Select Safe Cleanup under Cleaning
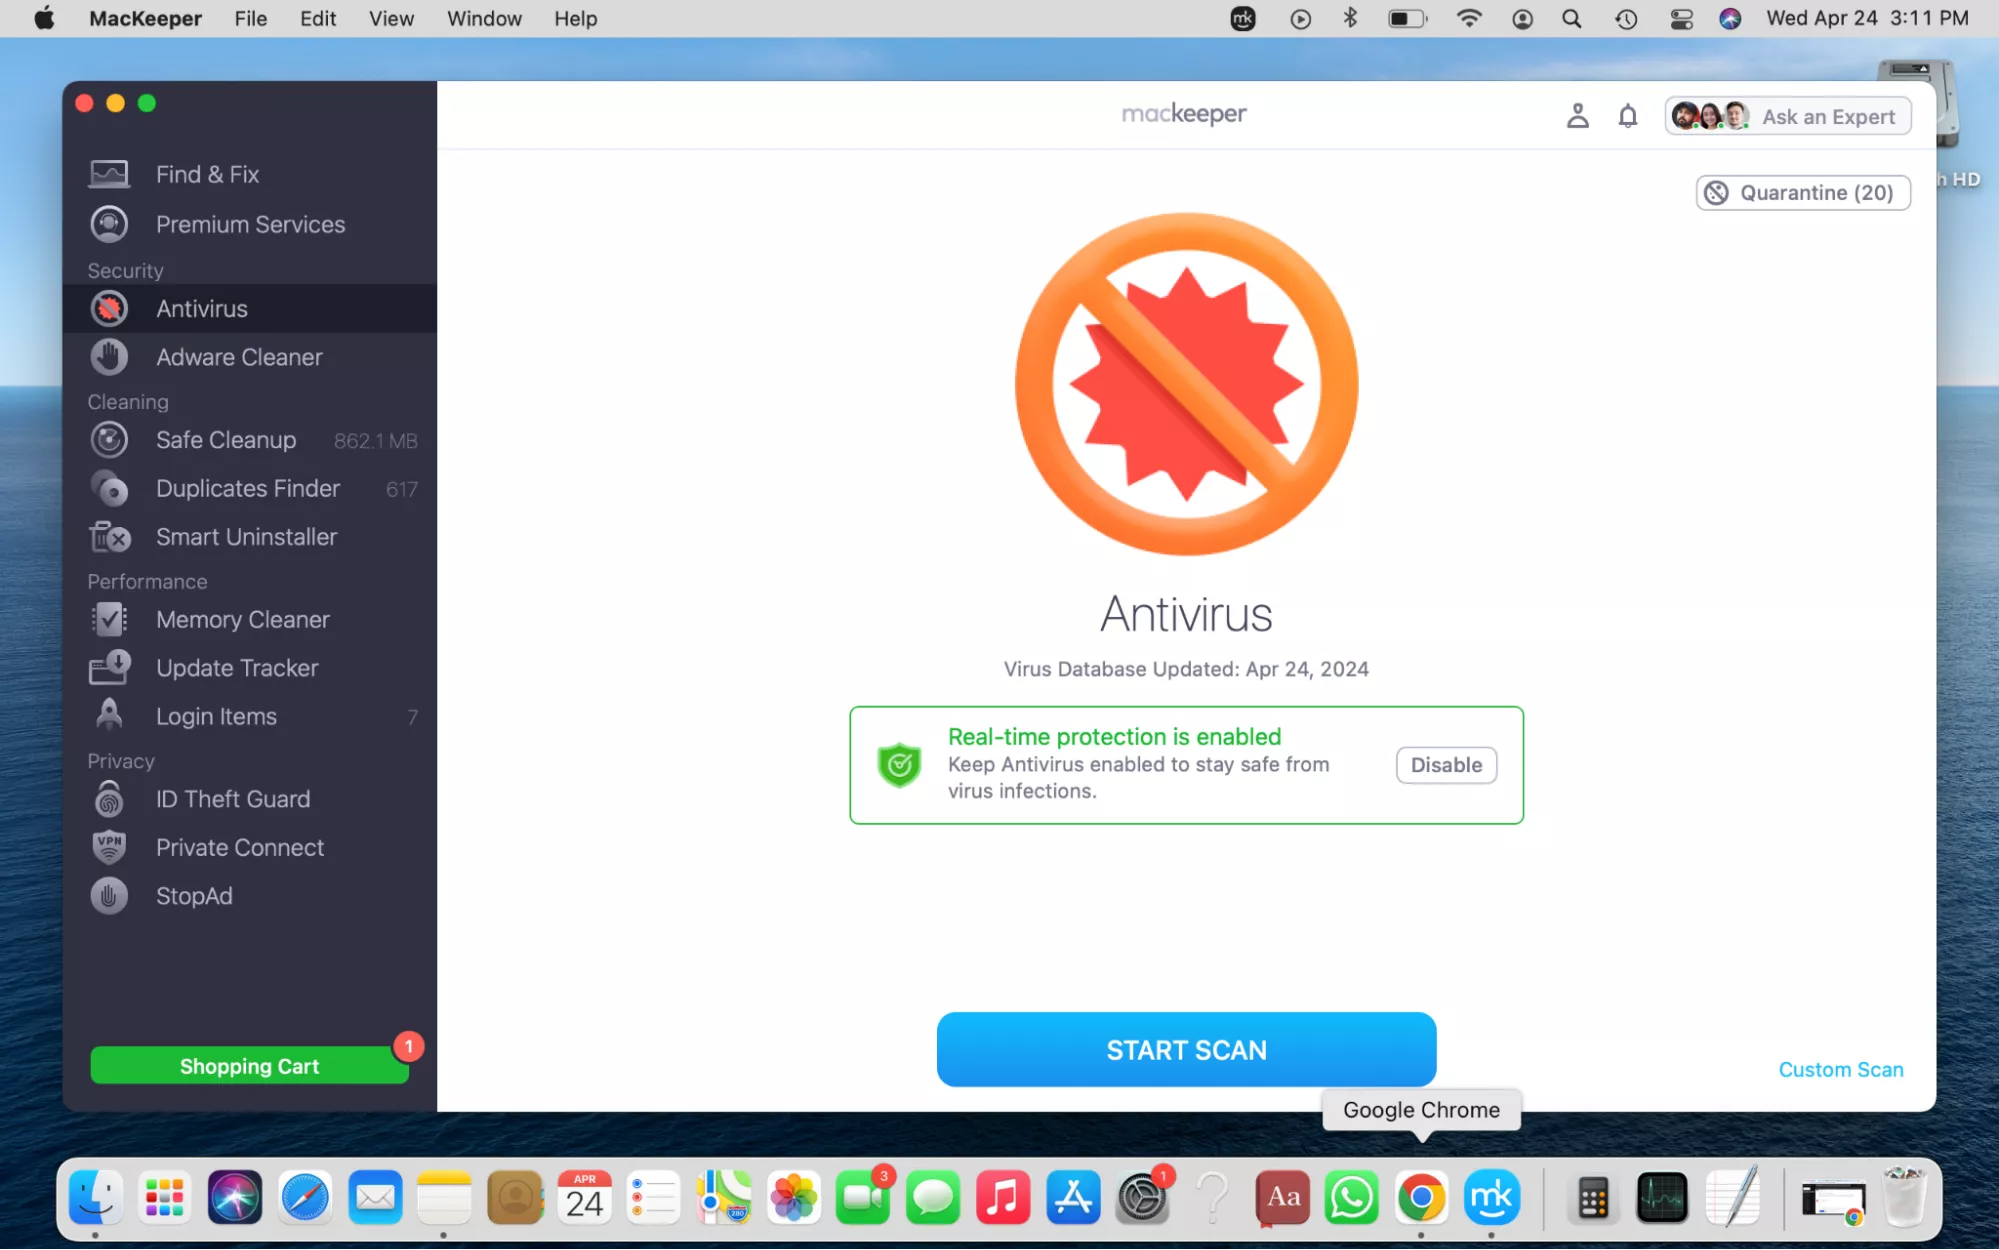Viewport: 1999px width, 1250px height. click(x=226, y=440)
